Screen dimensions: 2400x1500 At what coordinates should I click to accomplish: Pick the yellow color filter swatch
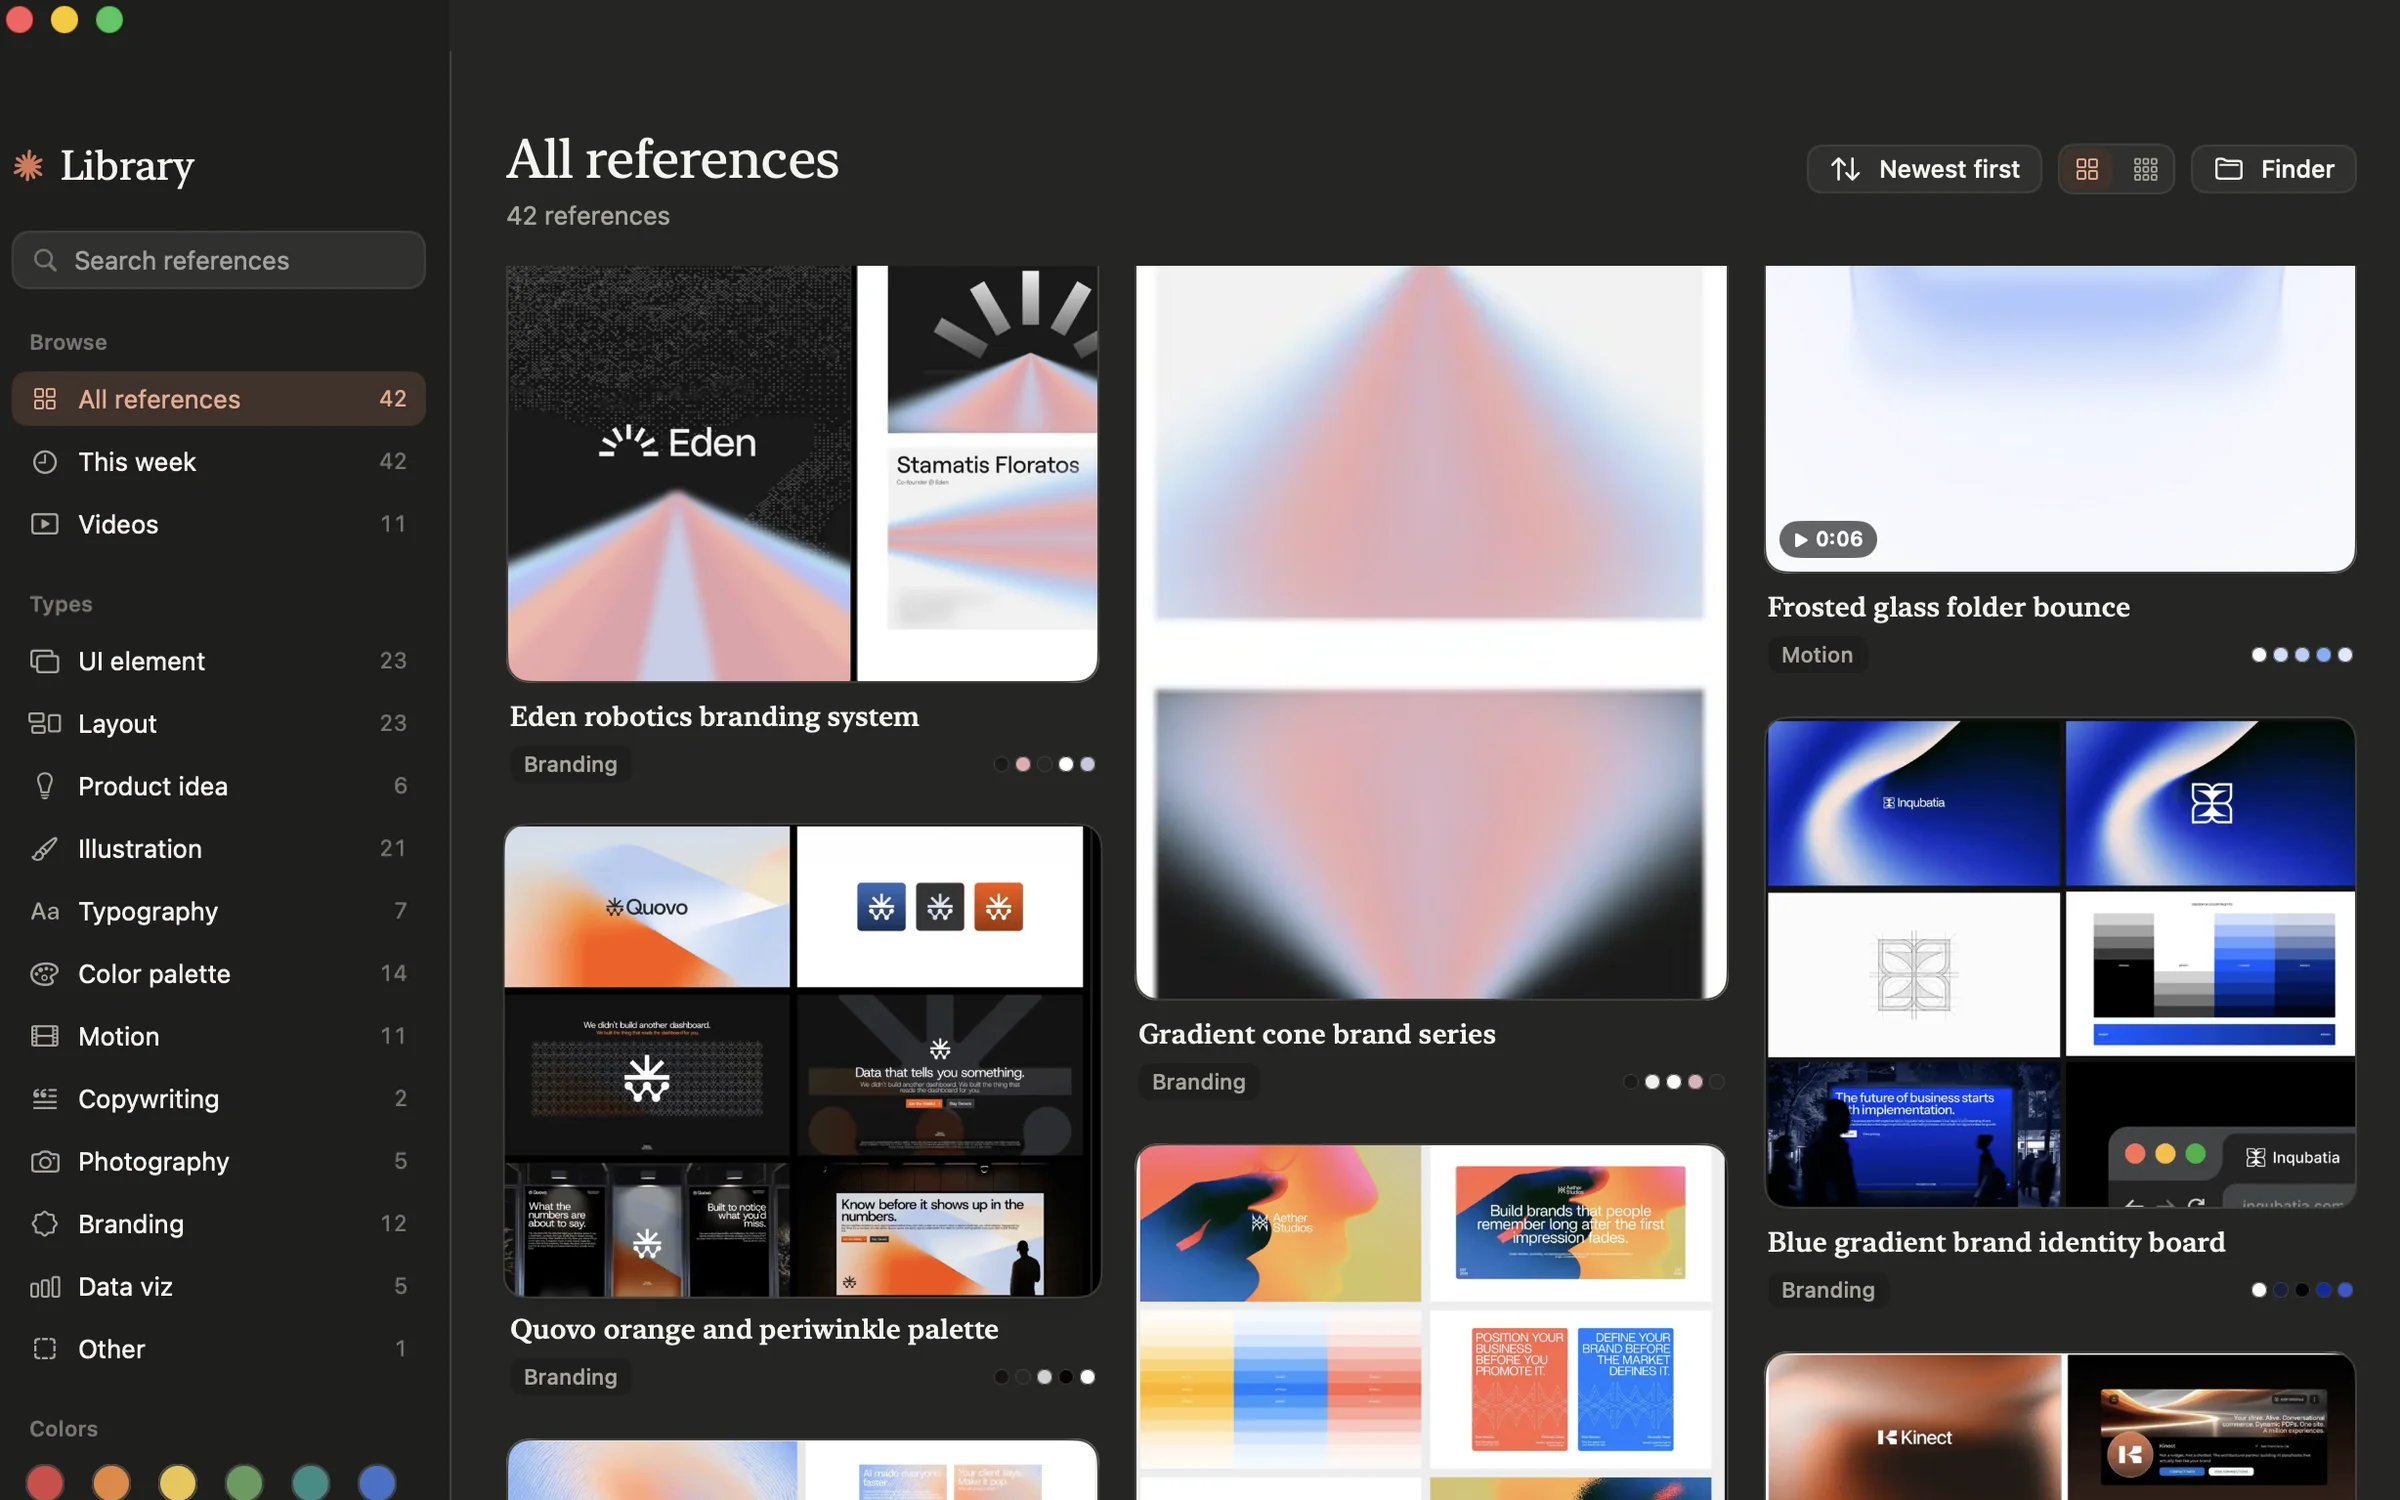click(178, 1482)
